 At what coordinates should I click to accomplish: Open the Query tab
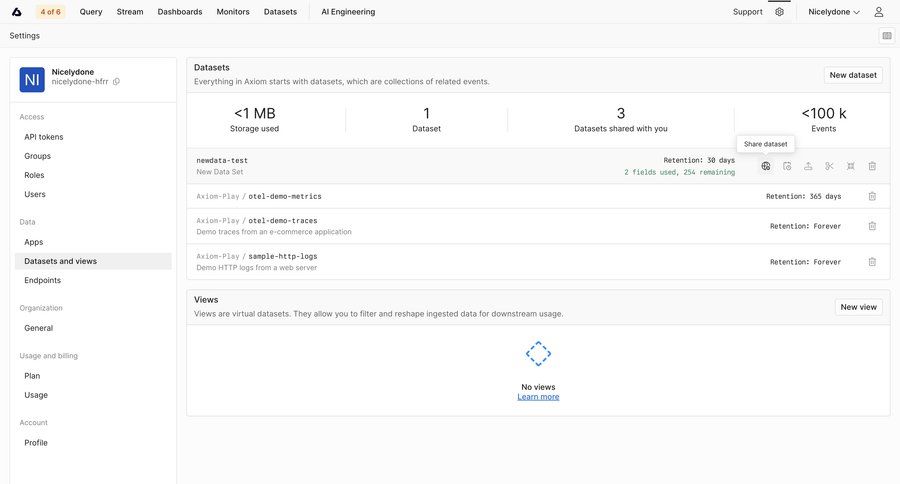click(x=91, y=11)
